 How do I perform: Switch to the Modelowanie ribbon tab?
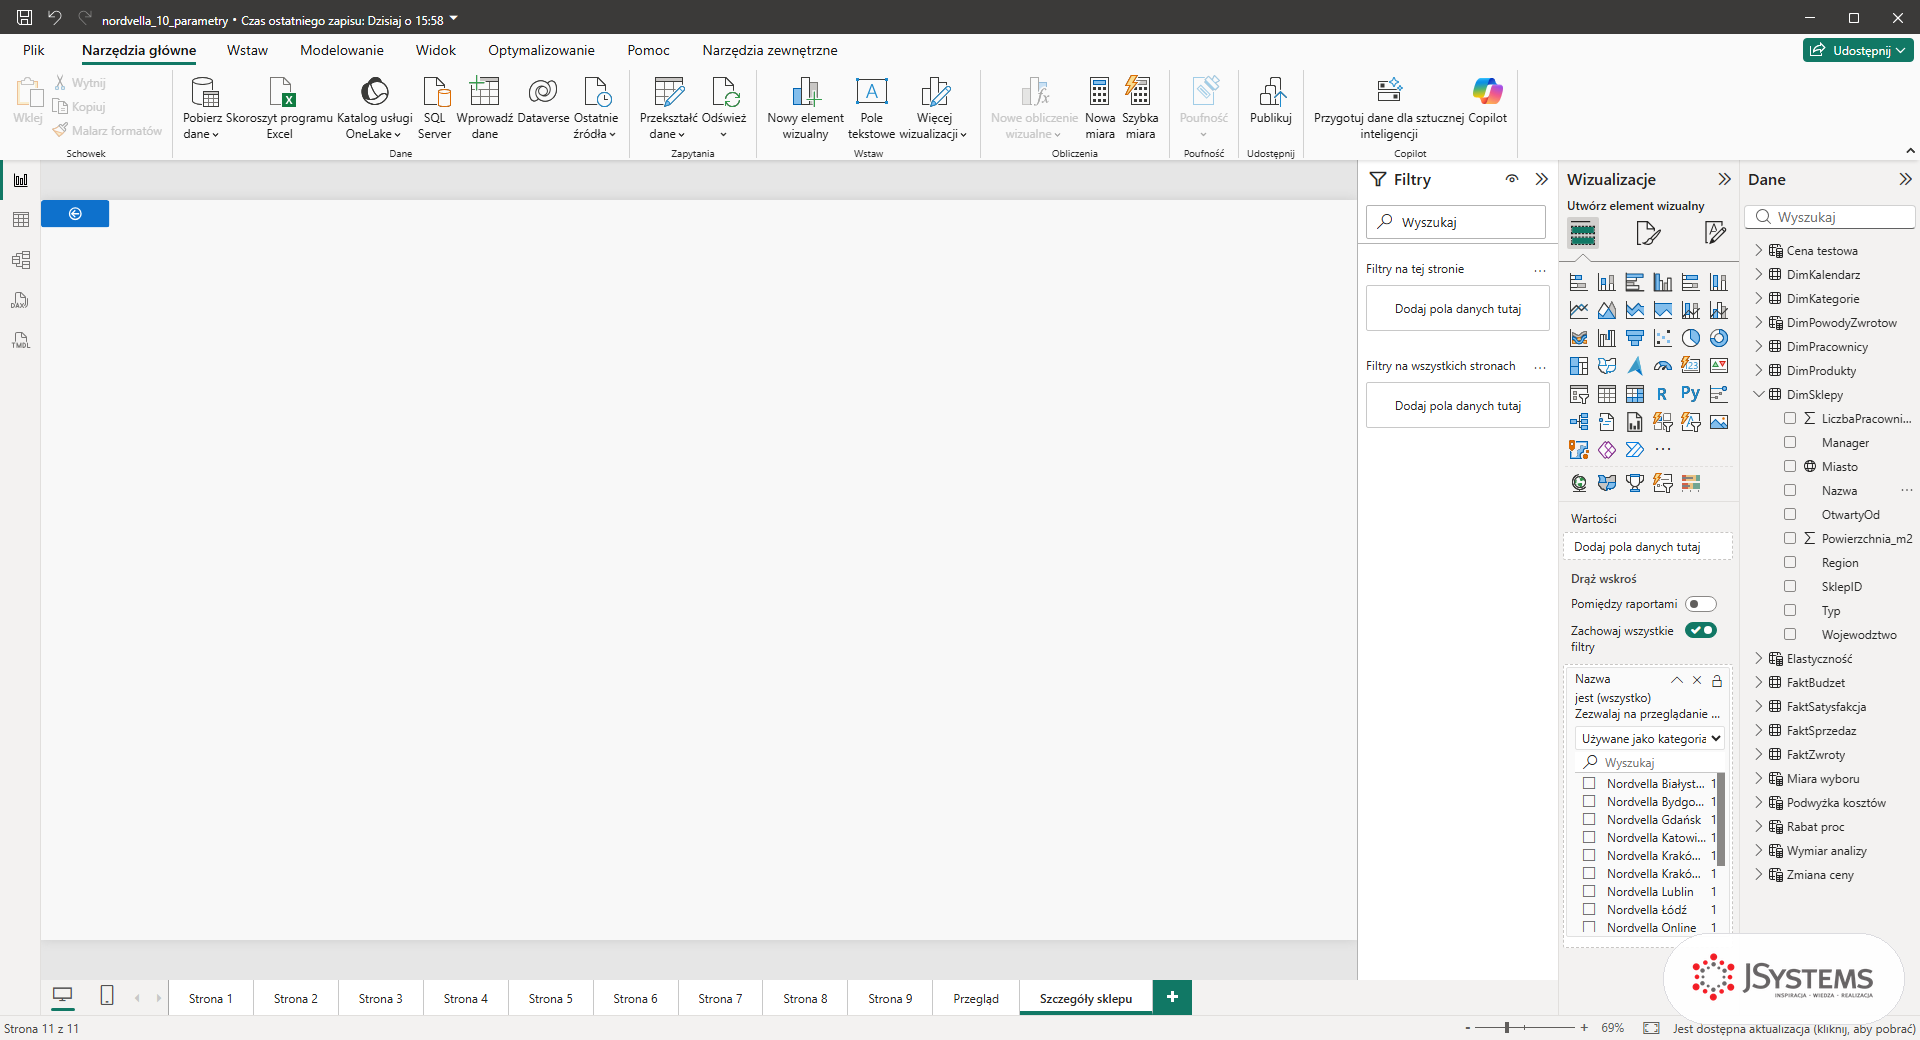tap(342, 50)
